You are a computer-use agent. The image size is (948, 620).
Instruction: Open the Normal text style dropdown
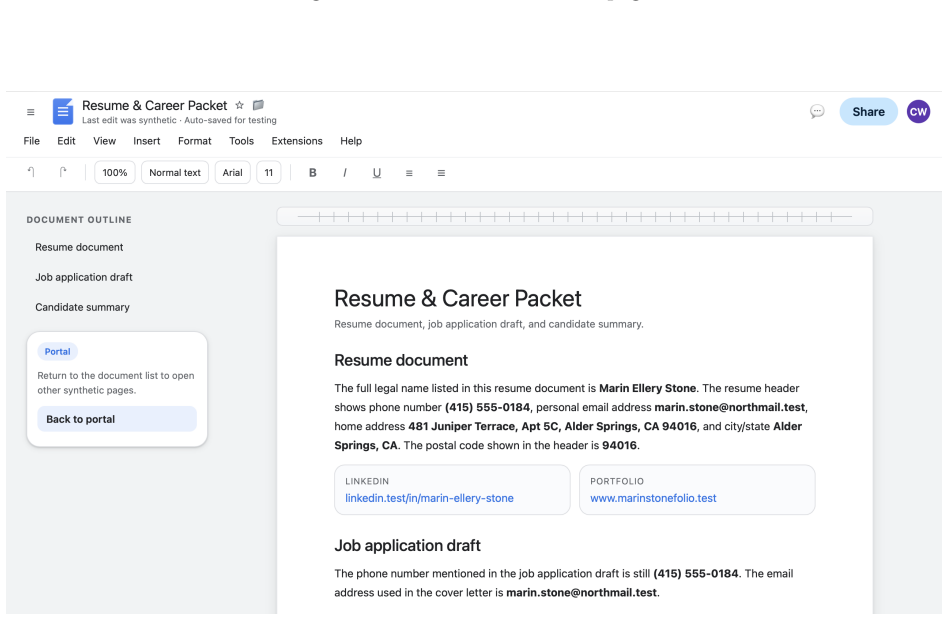pos(175,172)
